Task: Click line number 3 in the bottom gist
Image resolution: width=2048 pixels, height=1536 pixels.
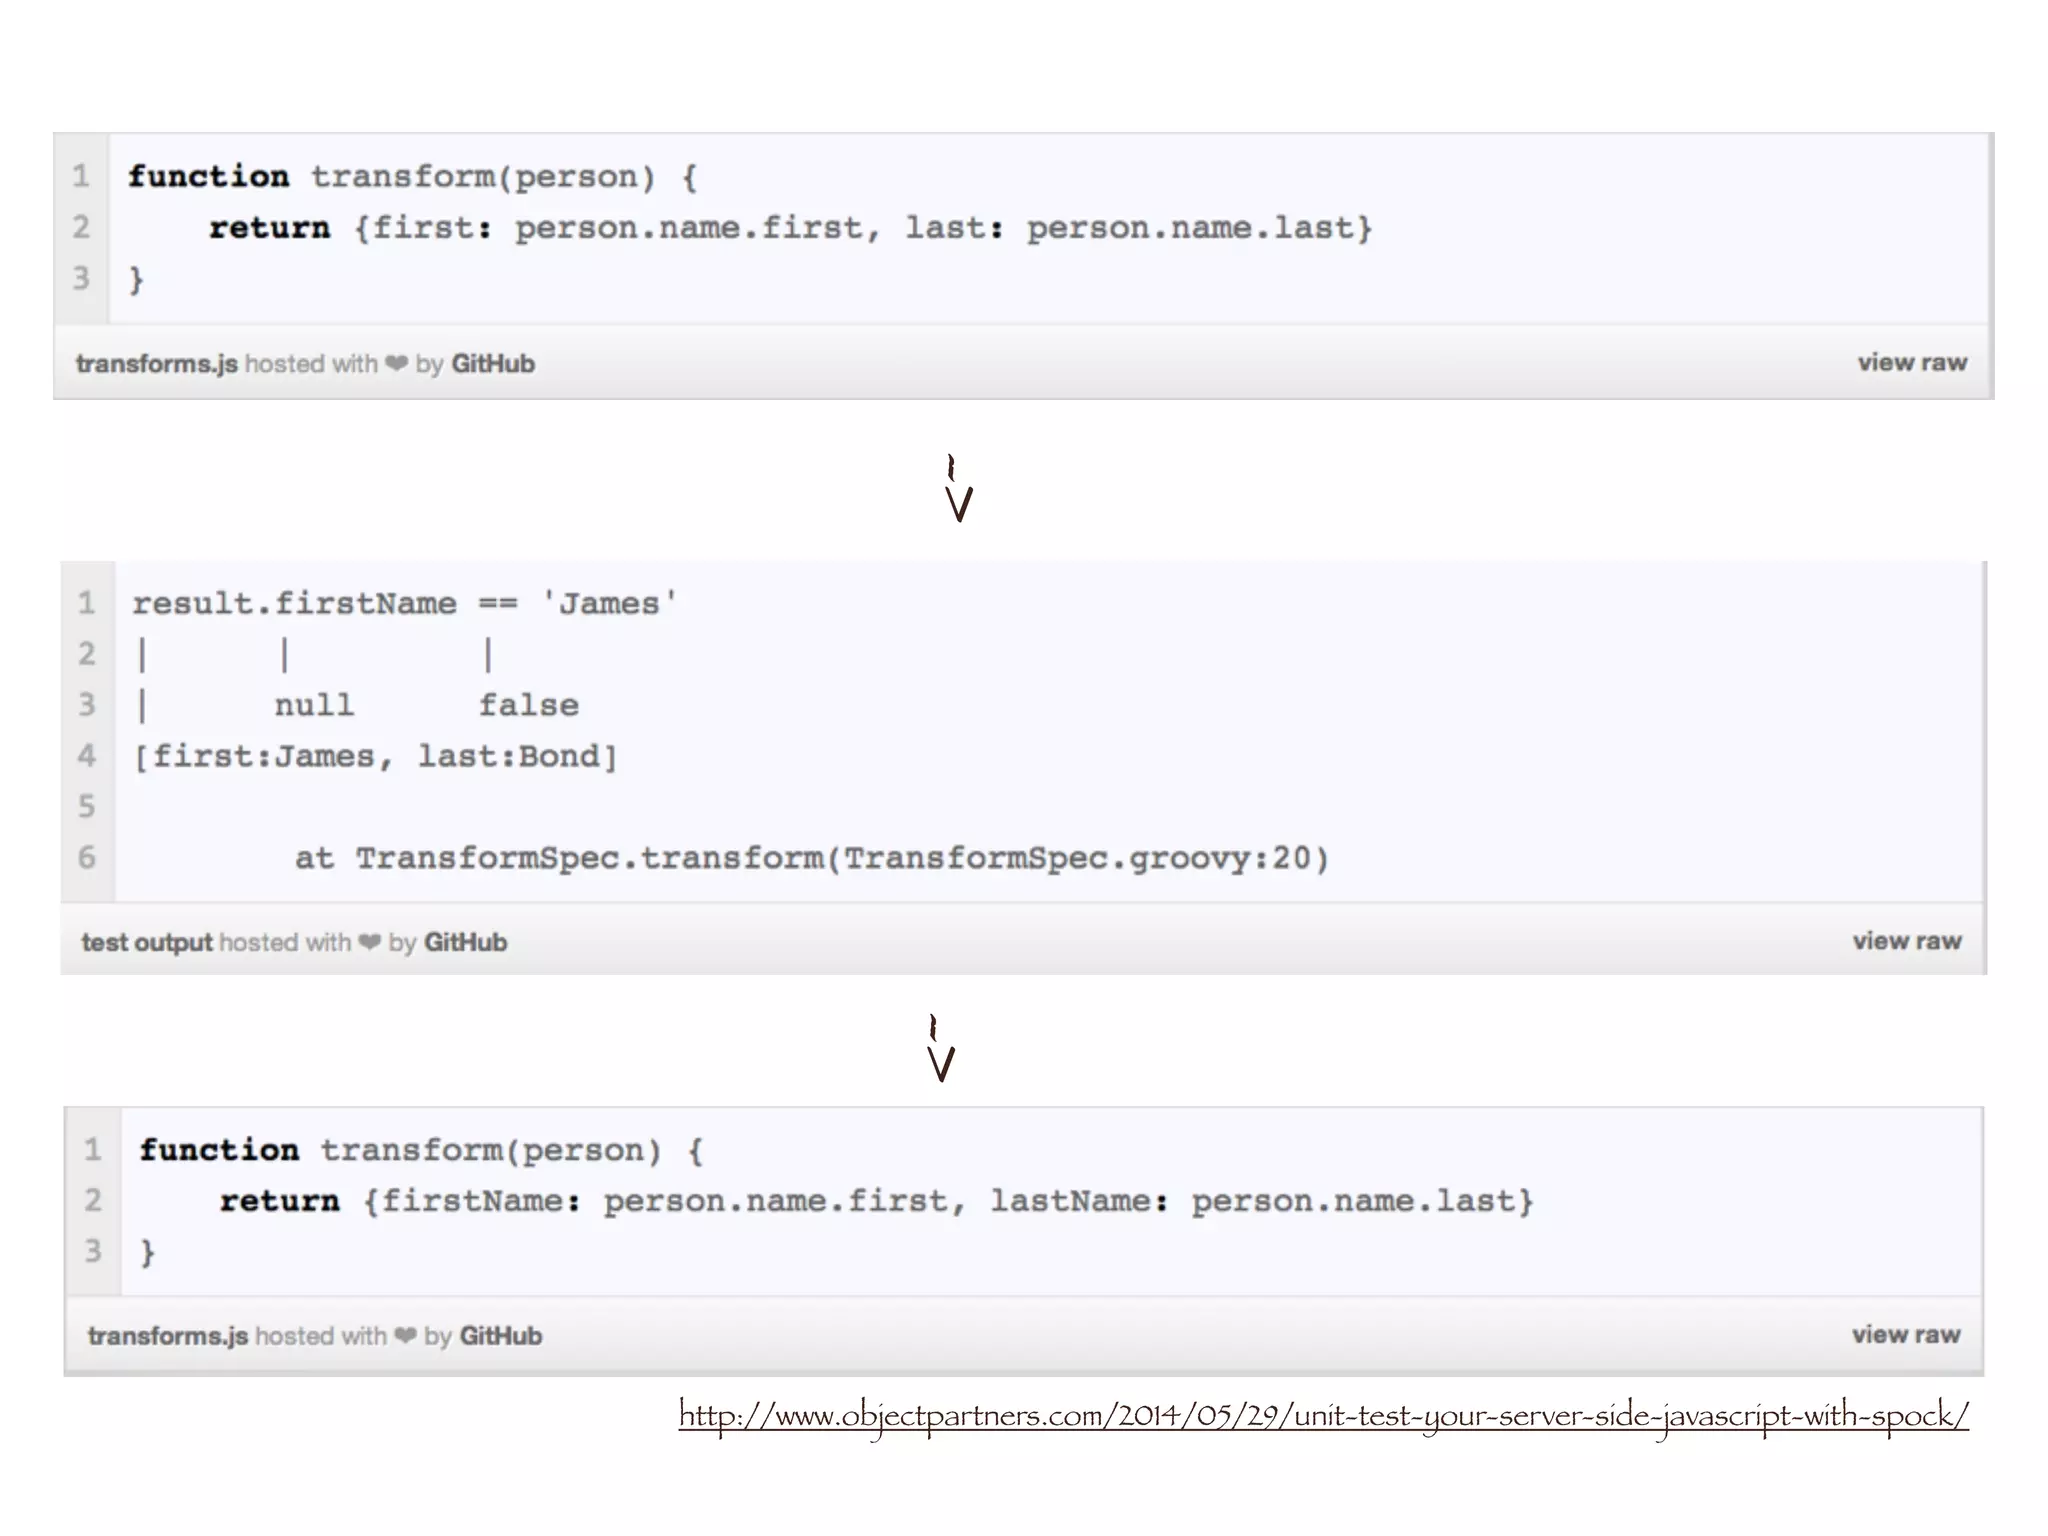Action: tap(93, 1251)
